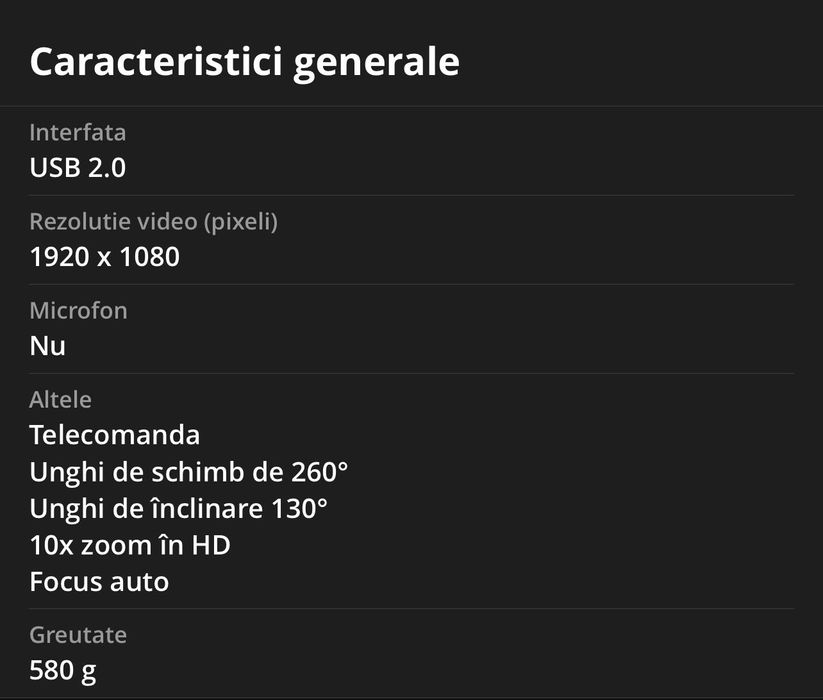Image resolution: width=823 pixels, height=700 pixels.
Task: Click the Caracteristici generale heading
Action: point(244,62)
